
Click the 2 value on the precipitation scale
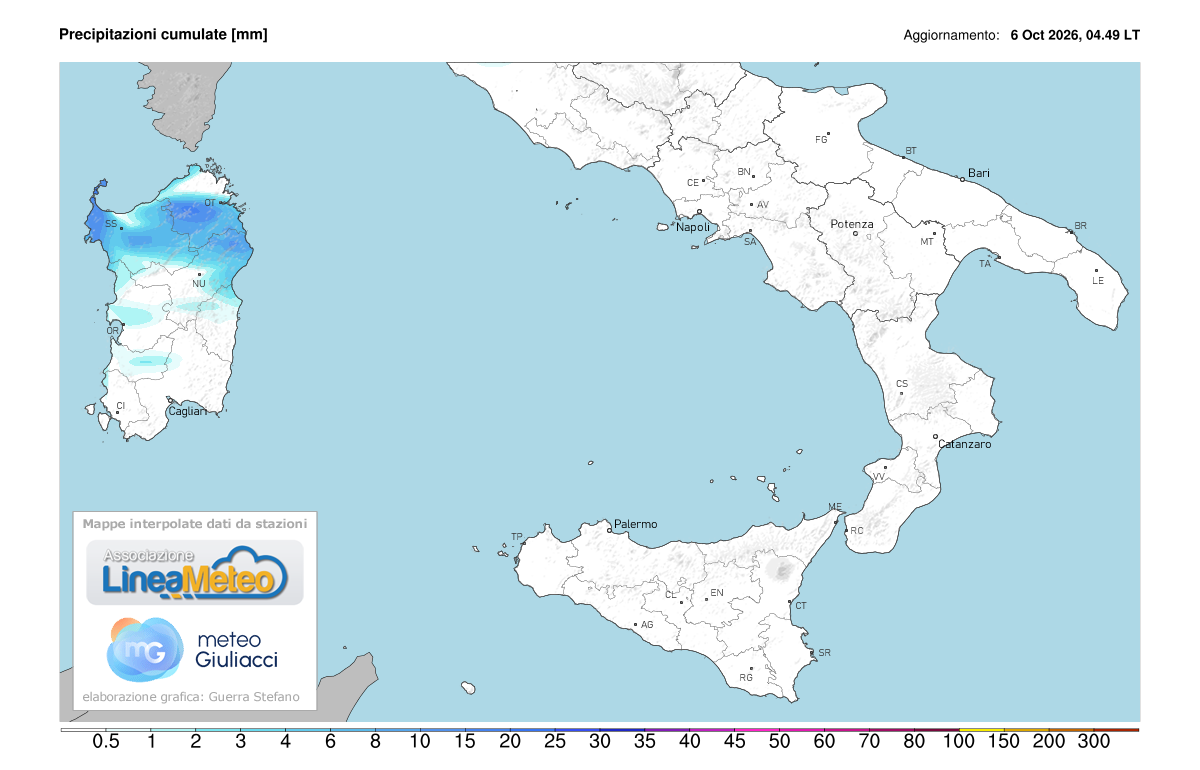click(196, 742)
